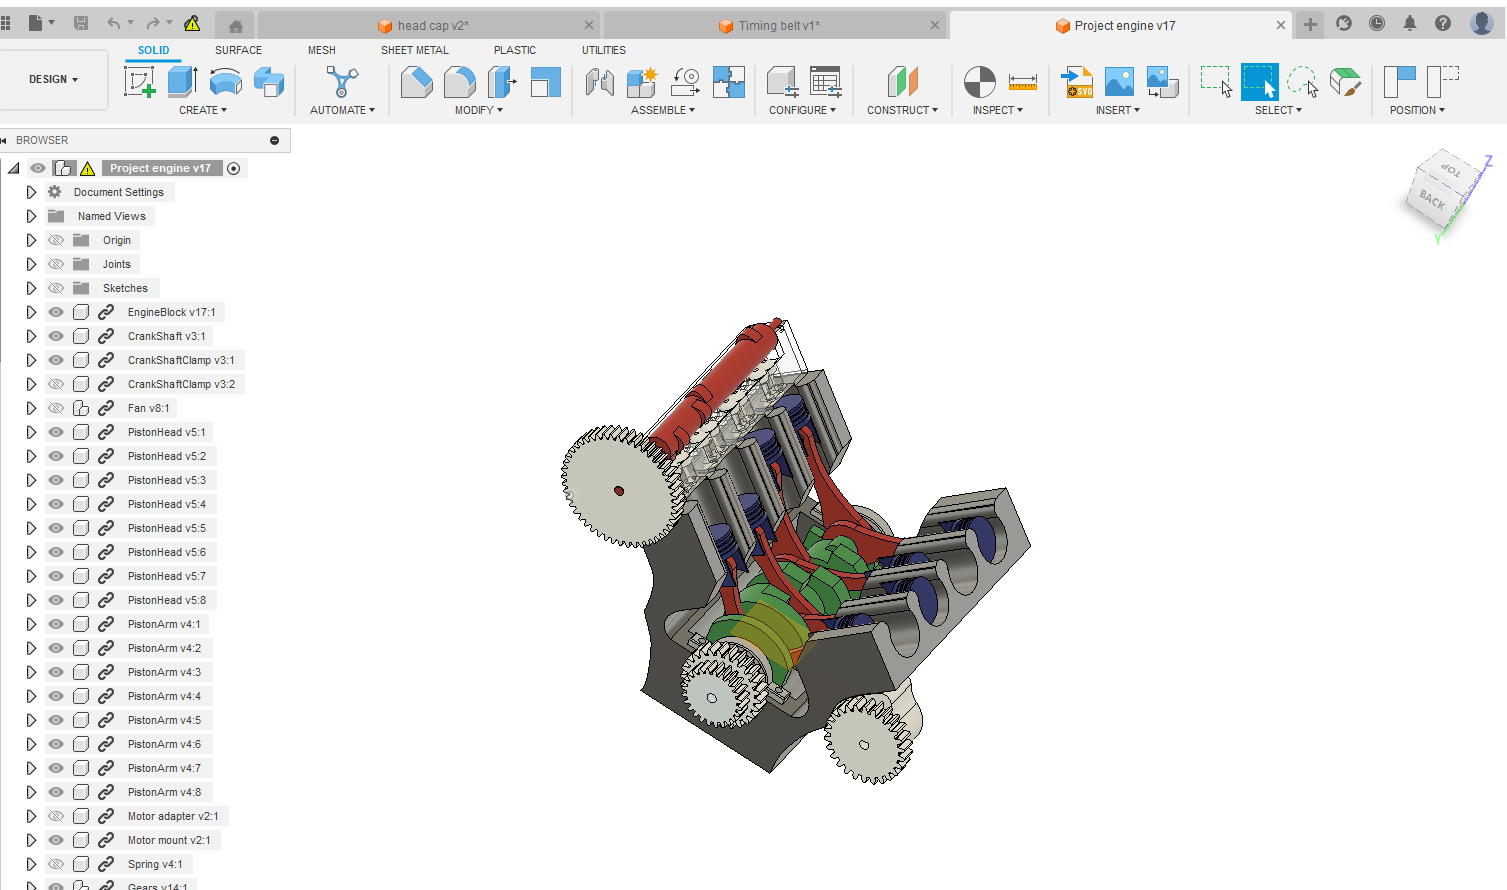The image size is (1507, 890).
Task: Expand the Sketches folder
Action: [x=31, y=288]
